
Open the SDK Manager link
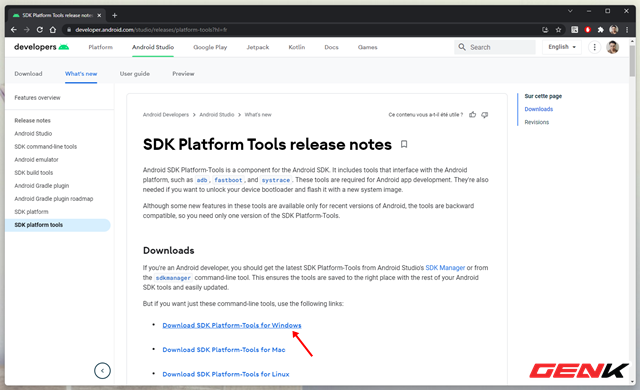445,268
